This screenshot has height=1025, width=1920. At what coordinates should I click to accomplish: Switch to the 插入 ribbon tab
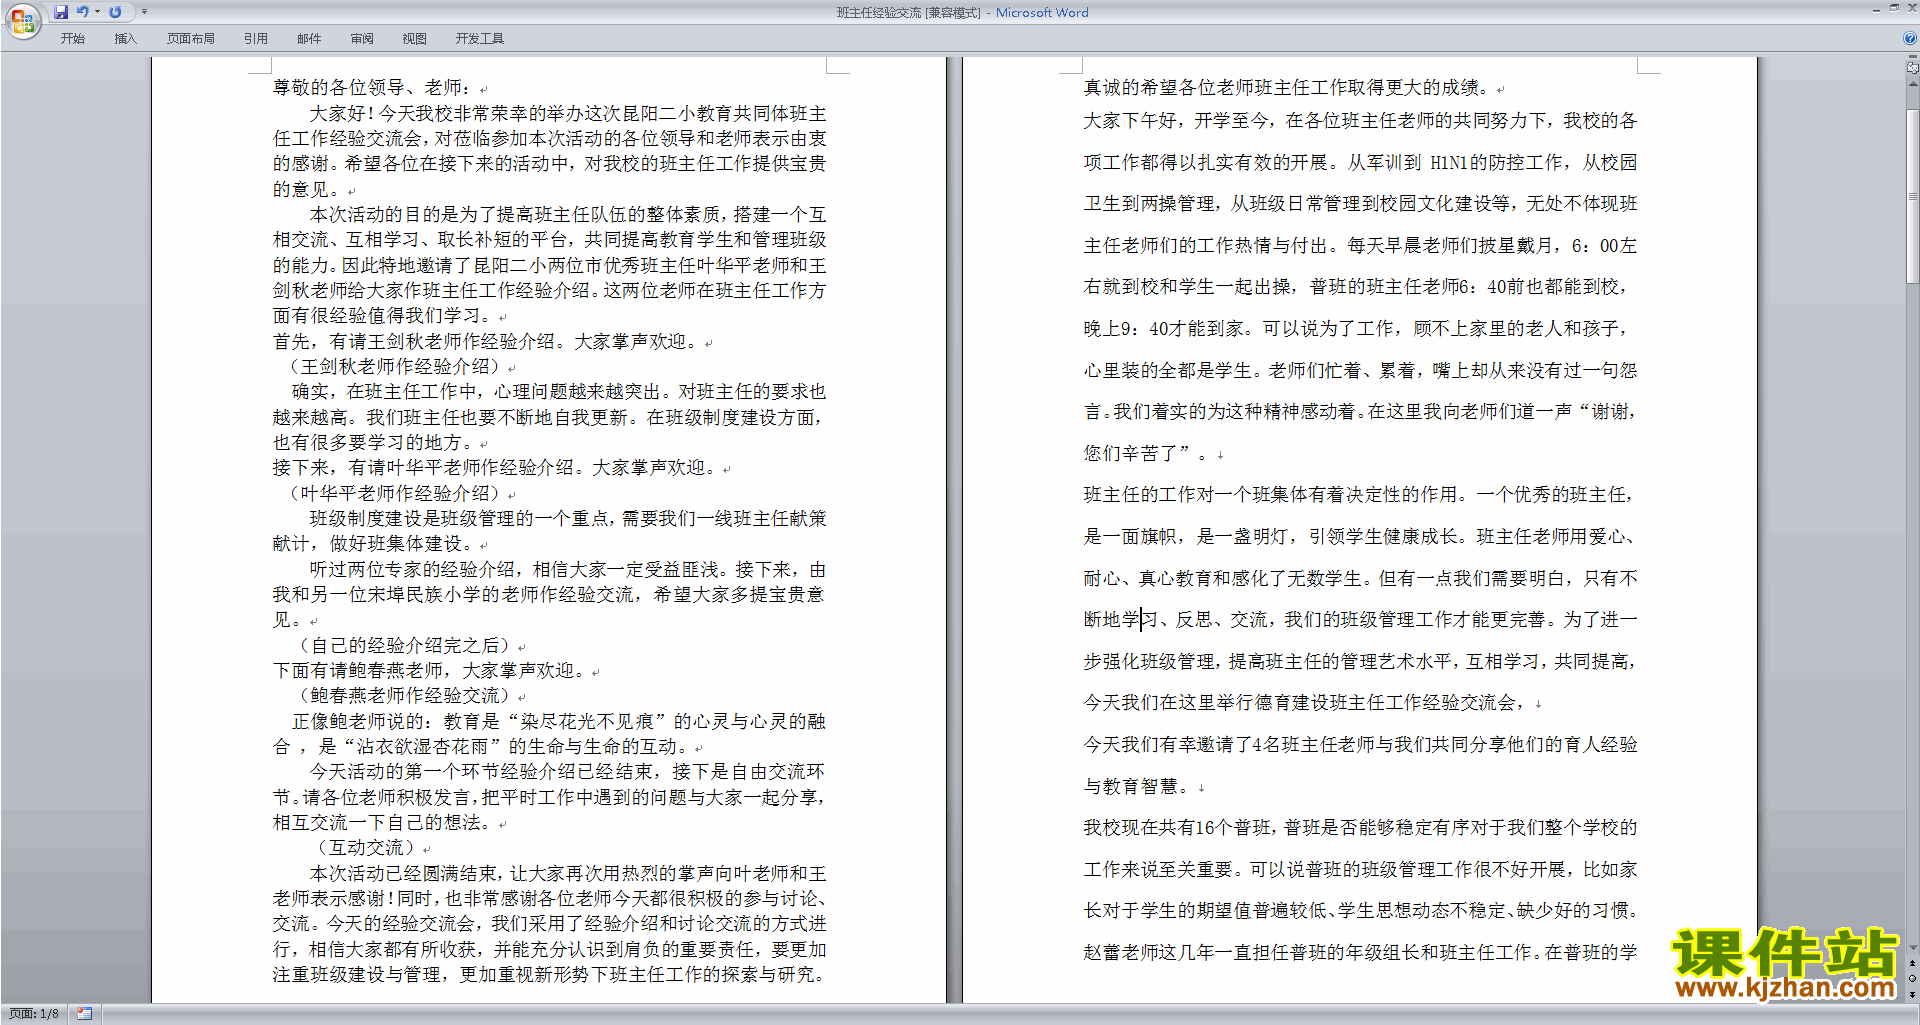pyautogui.click(x=126, y=38)
